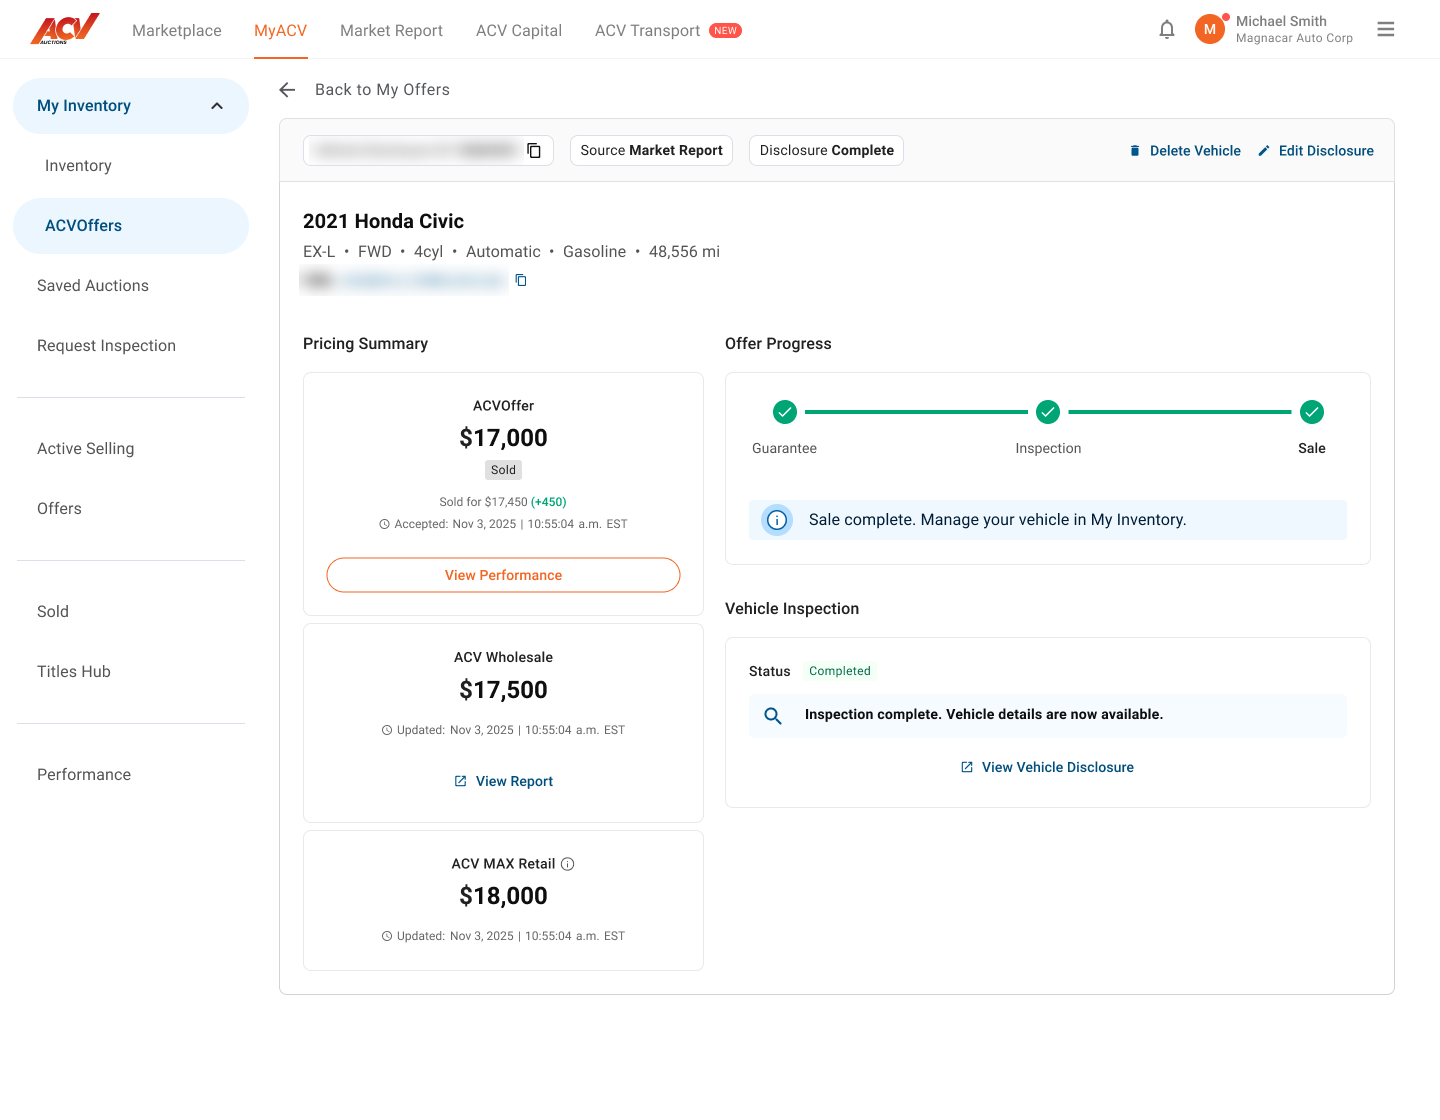Click the Sold status badge
The height and width of the screenshot is (1120, 1440).
(x=504, y=470)
